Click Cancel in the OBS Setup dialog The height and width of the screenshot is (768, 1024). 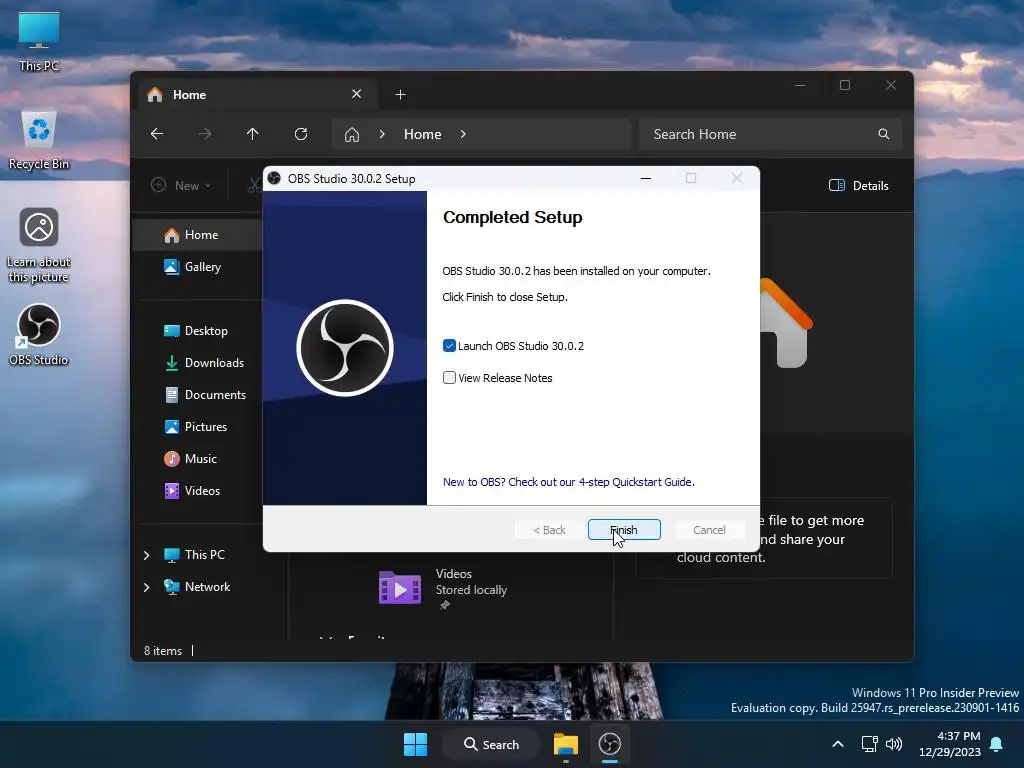coord(709,530)
